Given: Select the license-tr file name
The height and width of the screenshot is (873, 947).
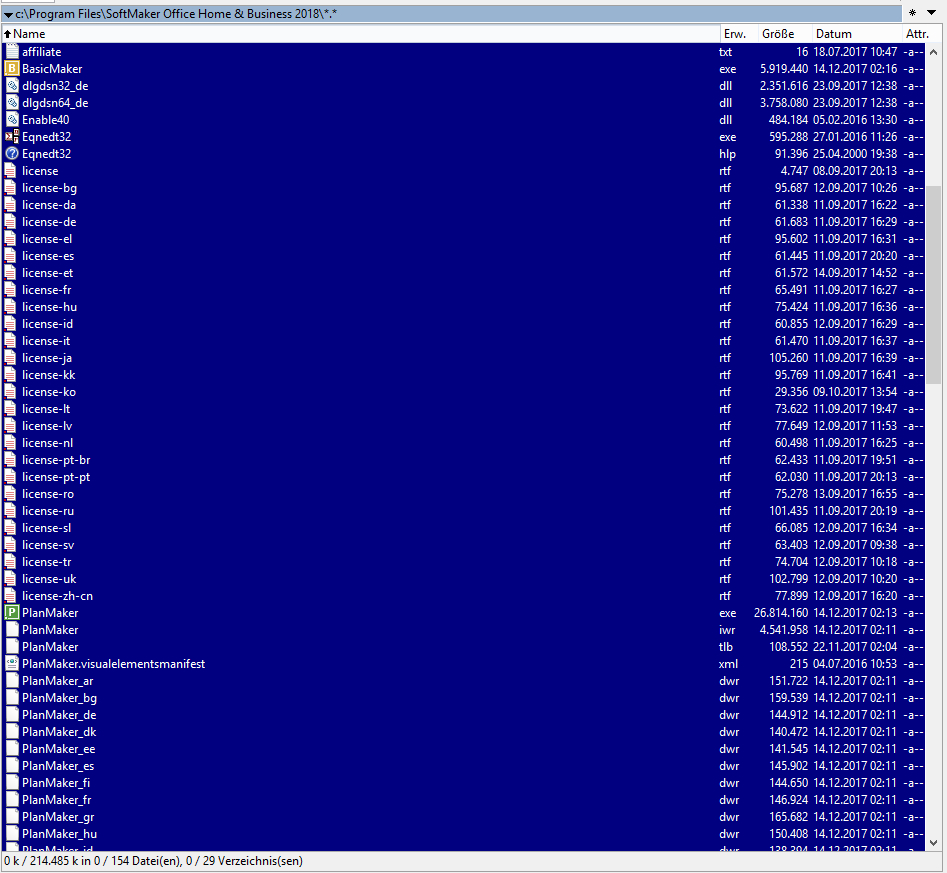Looking at the screenshot, I should (x=47, y=562).
